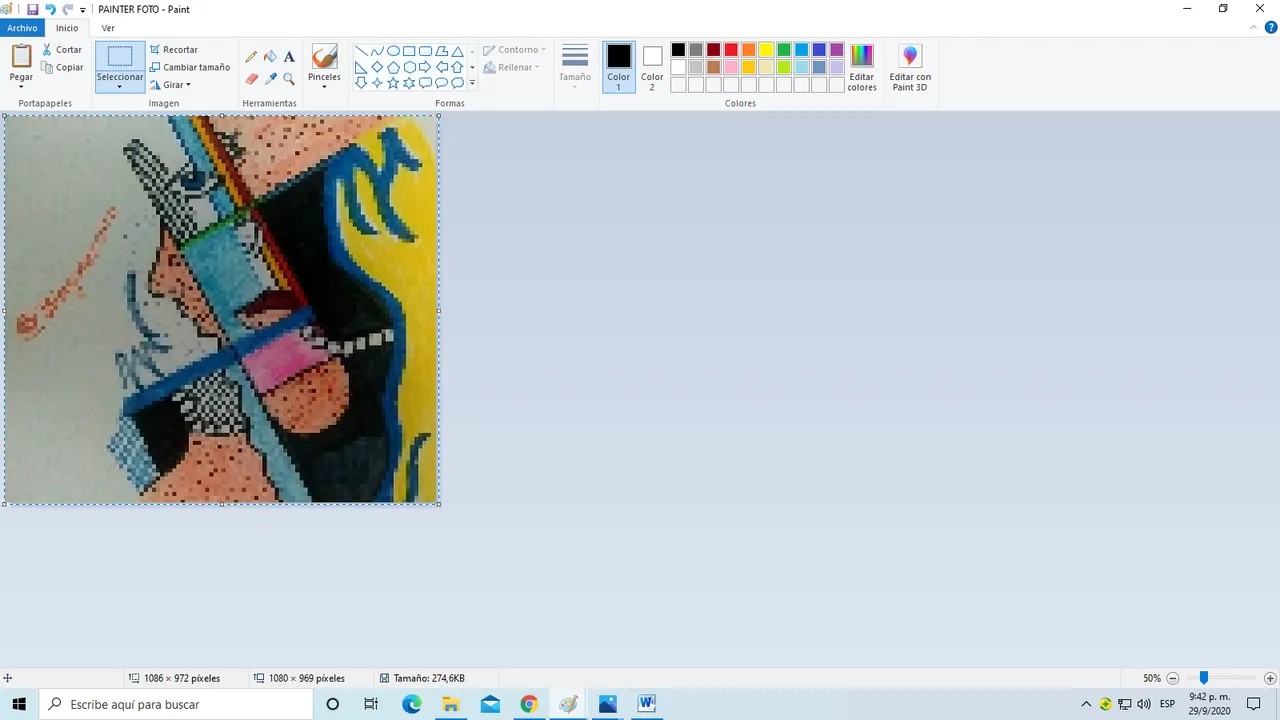Image resolution: width=1280 pixels, height=720 pixels.
Task: Click Cambiar tamaño button
Action: click(x=190, y=67)
